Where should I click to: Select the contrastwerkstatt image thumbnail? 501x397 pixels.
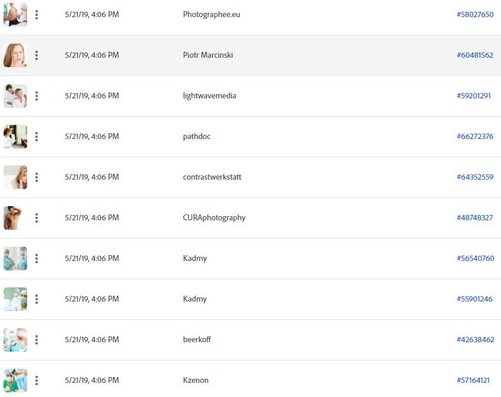(15, 177)
